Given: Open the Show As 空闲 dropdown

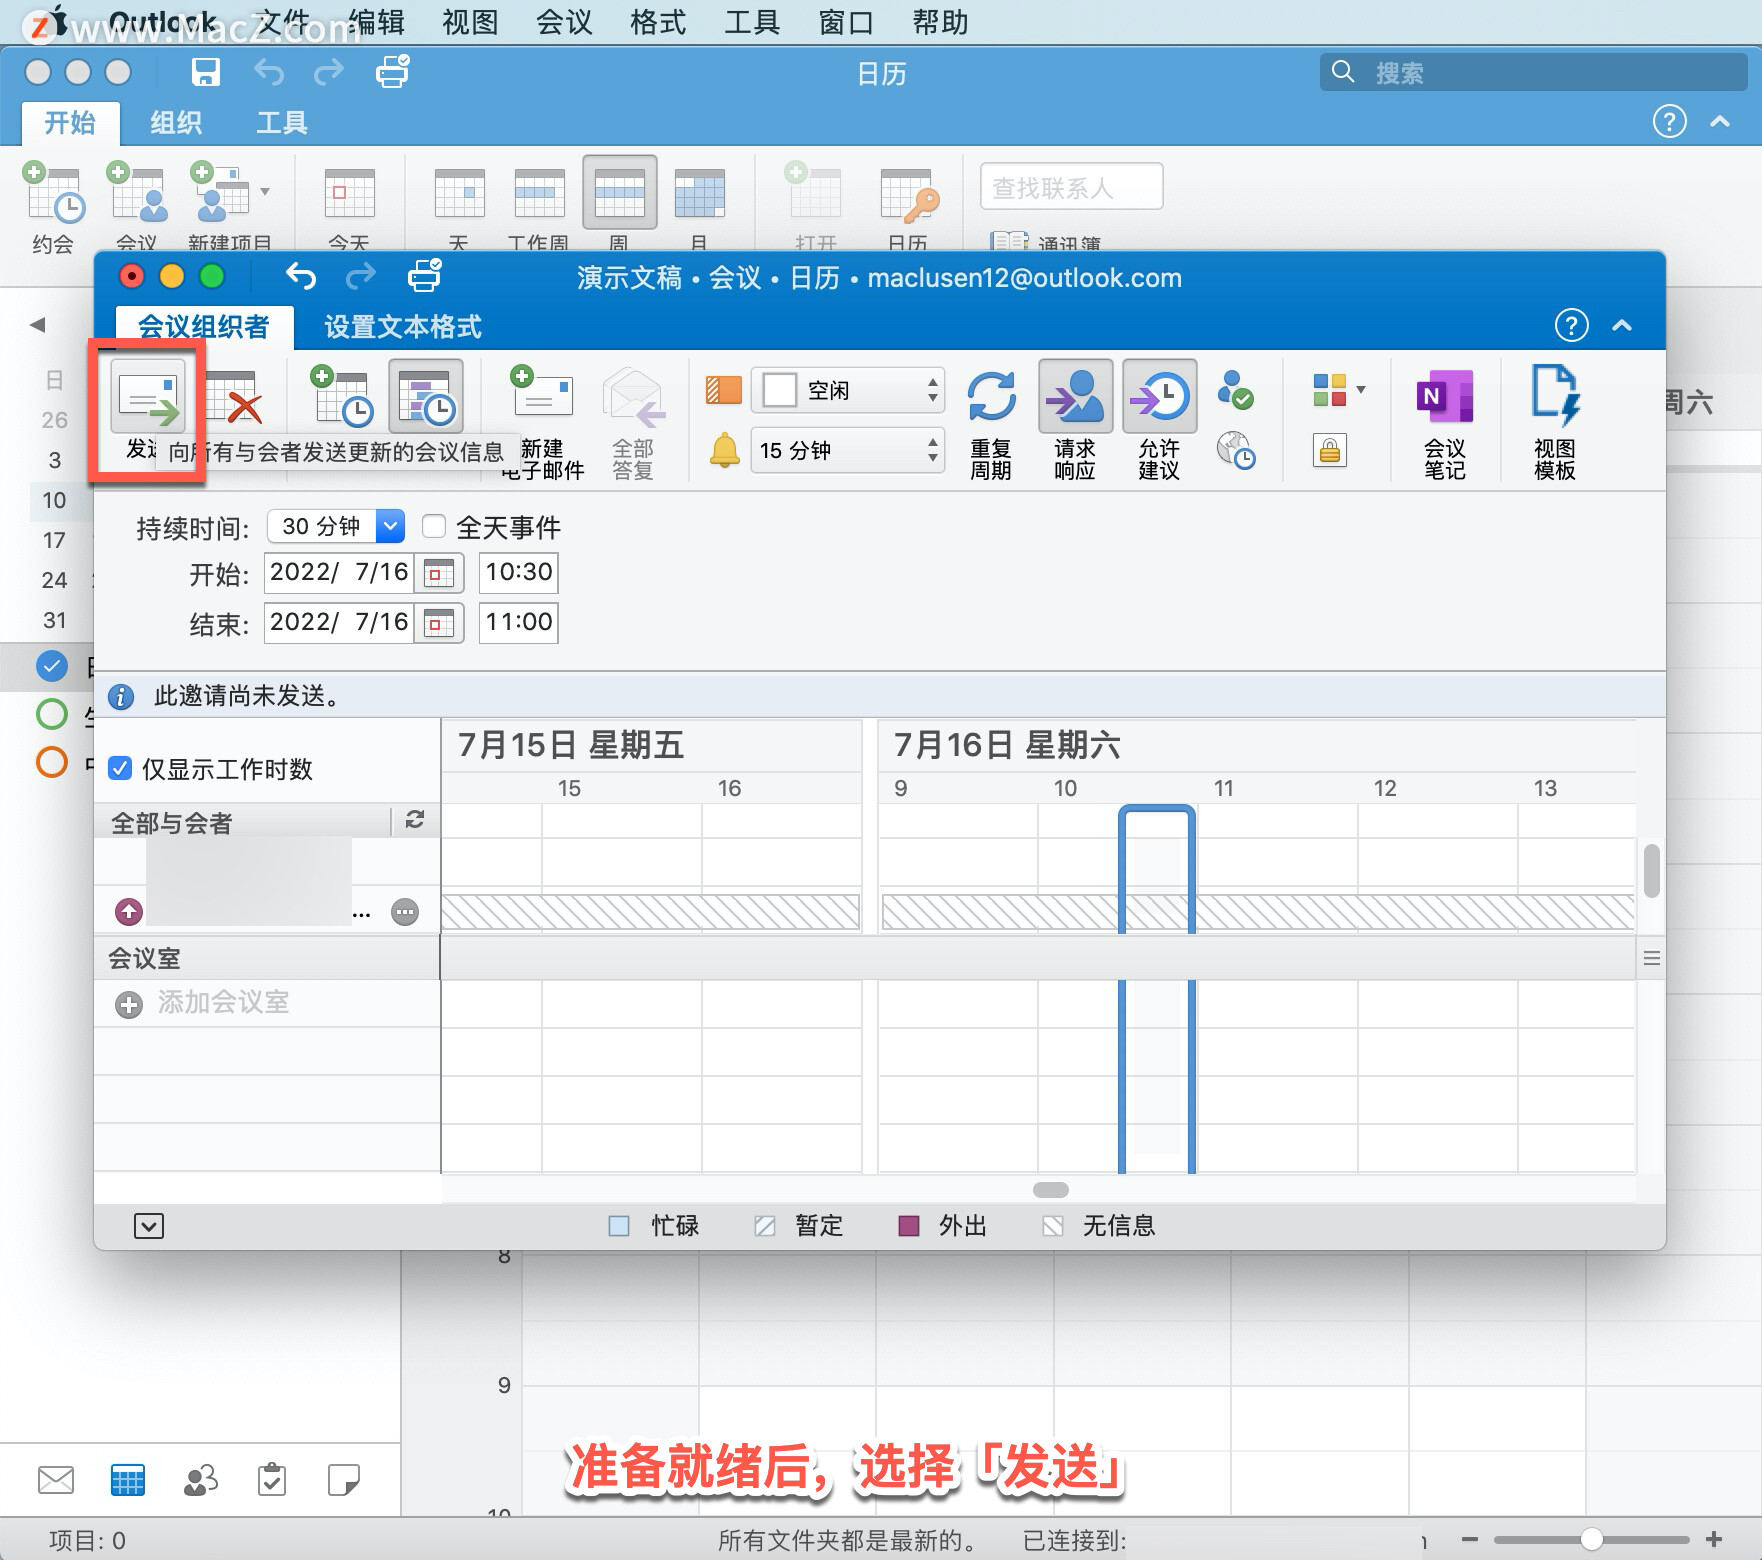Looking at the screenshot, I should pos(848,390).
